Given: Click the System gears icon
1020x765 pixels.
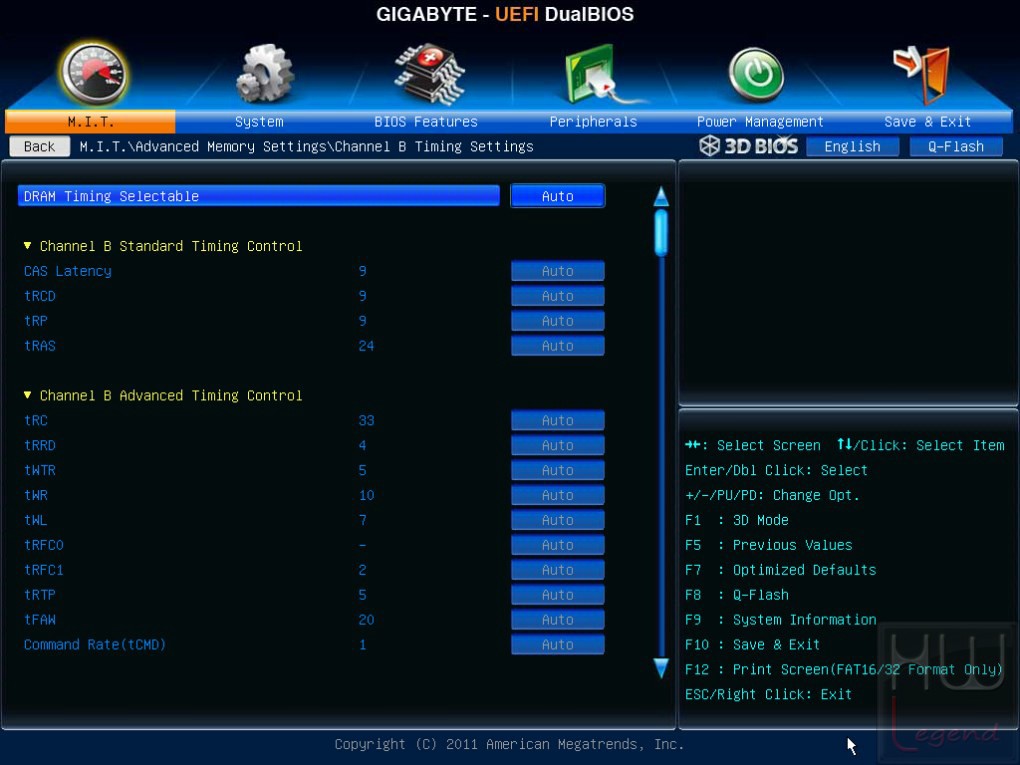Looking at the screenshot, I should 263,73.
